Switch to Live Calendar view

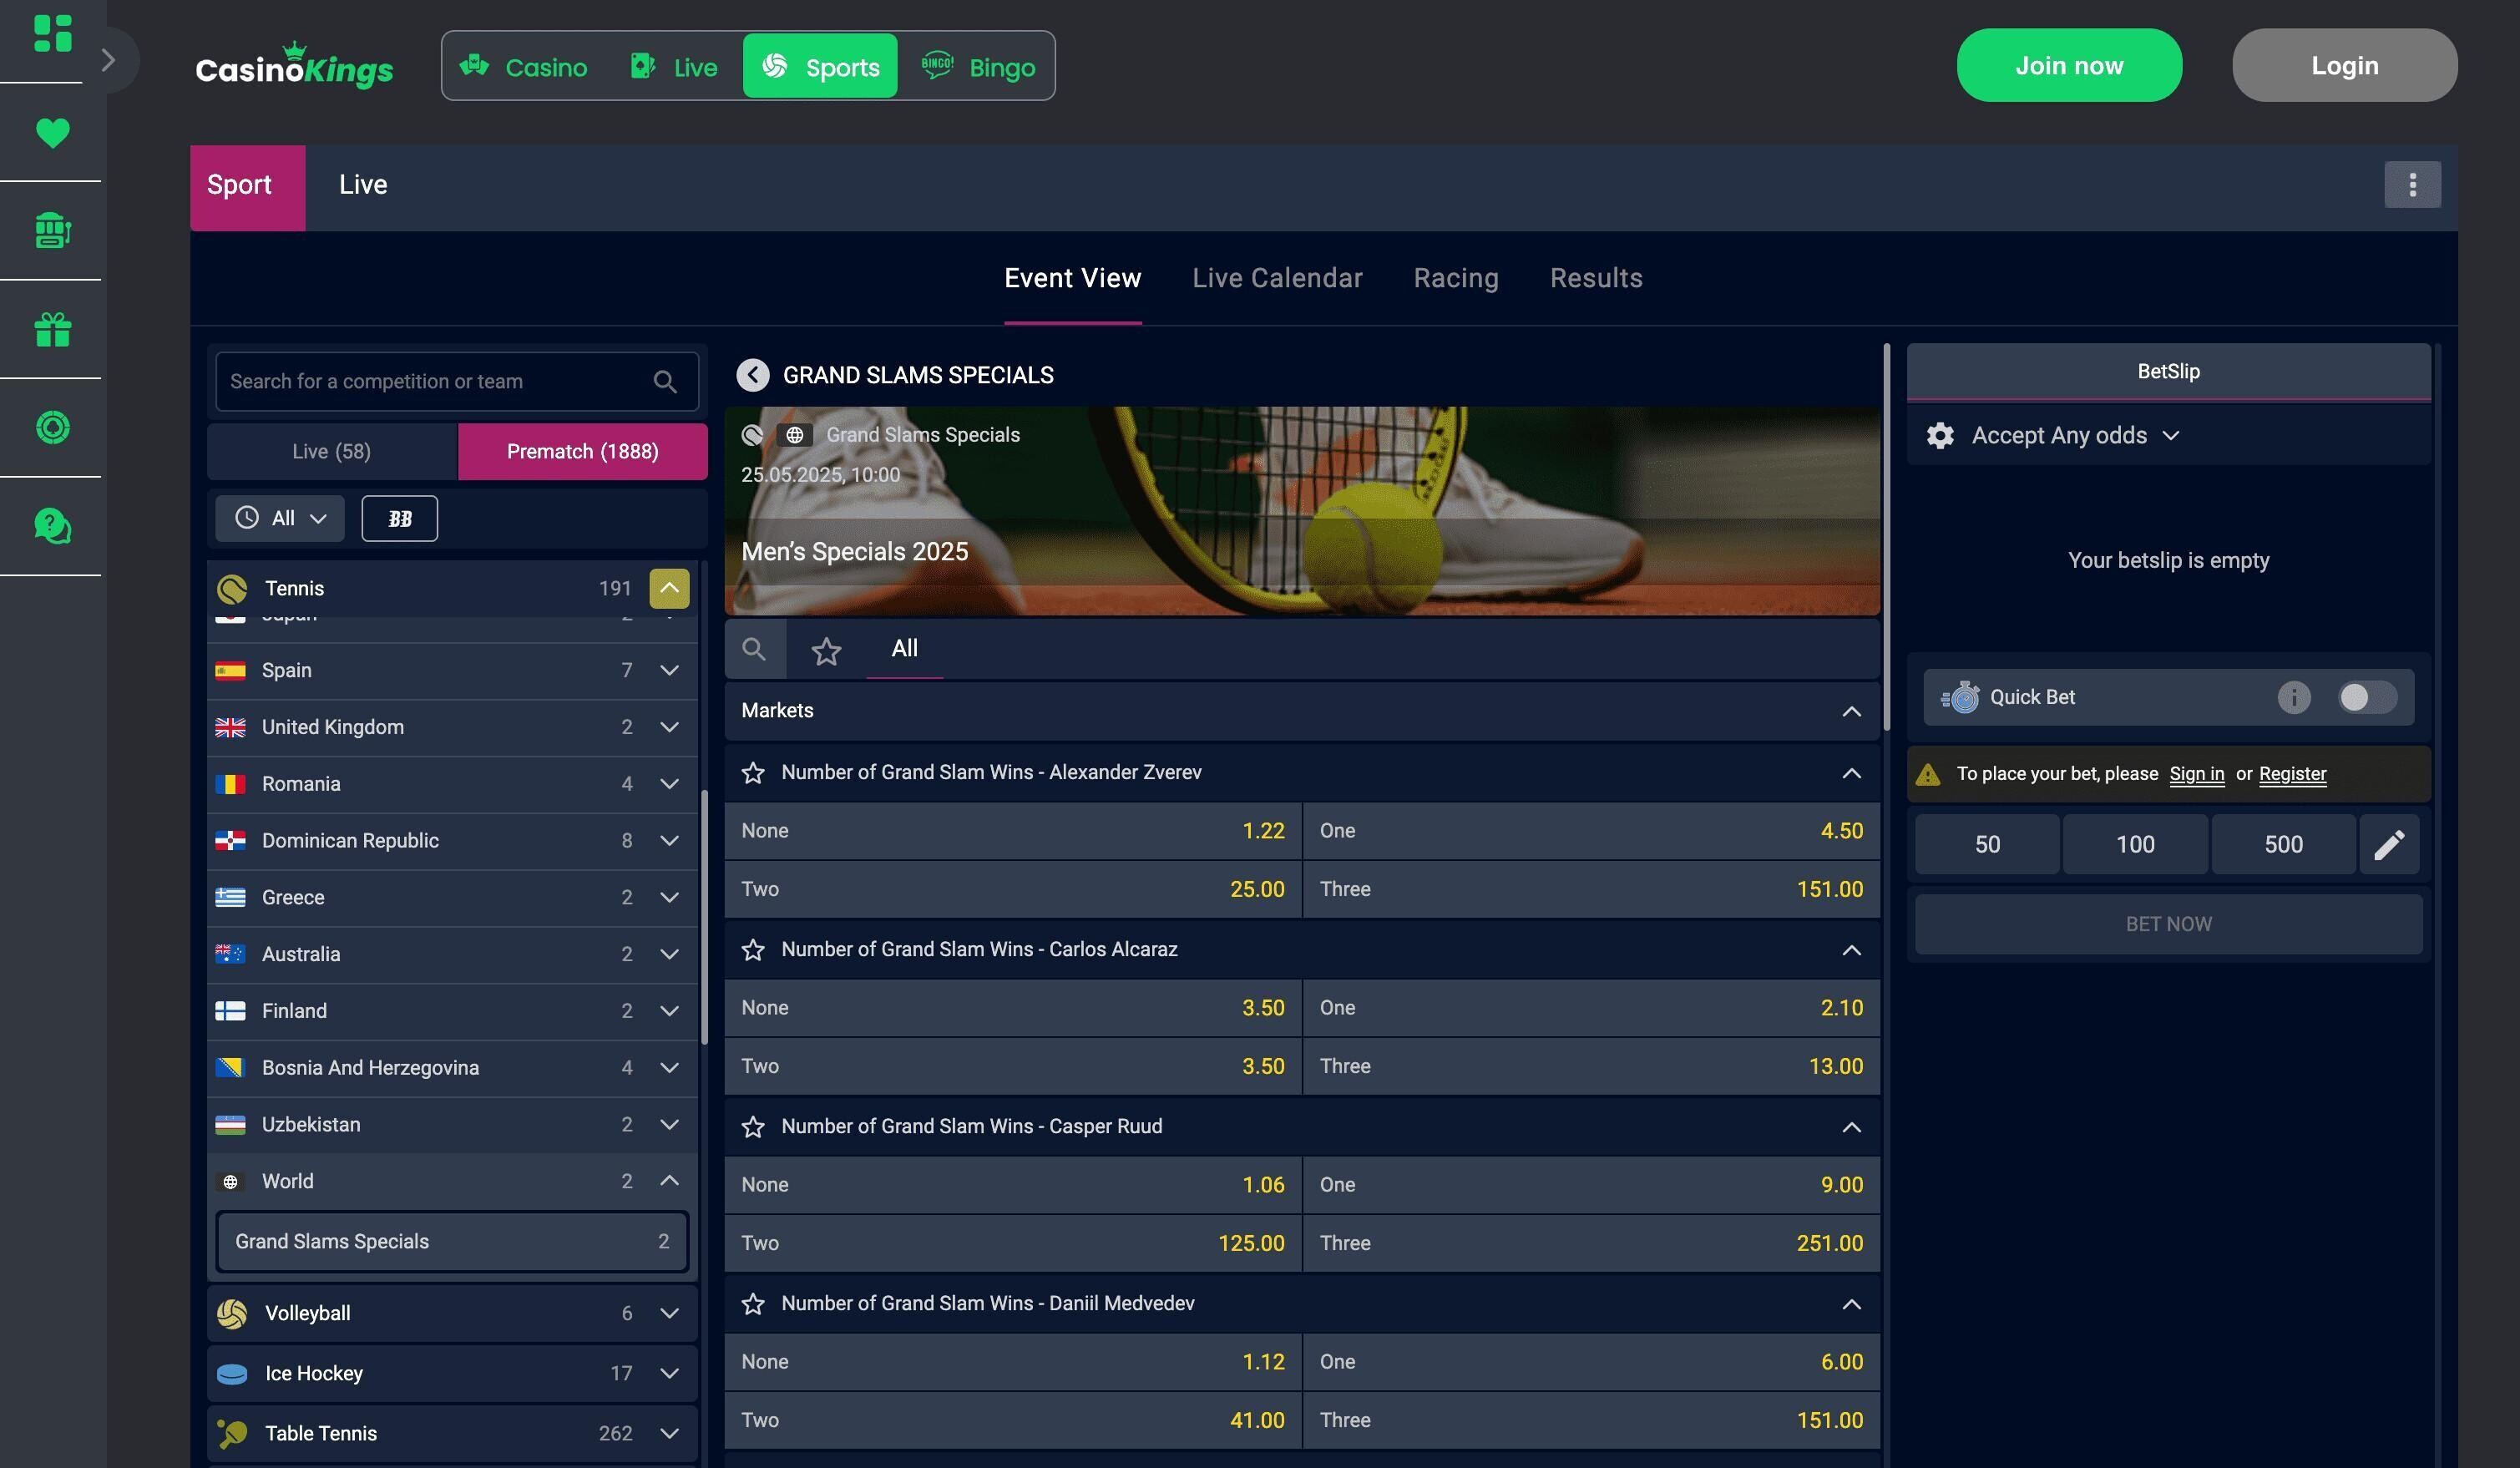pyautogui.click(x=1277, y=278)
